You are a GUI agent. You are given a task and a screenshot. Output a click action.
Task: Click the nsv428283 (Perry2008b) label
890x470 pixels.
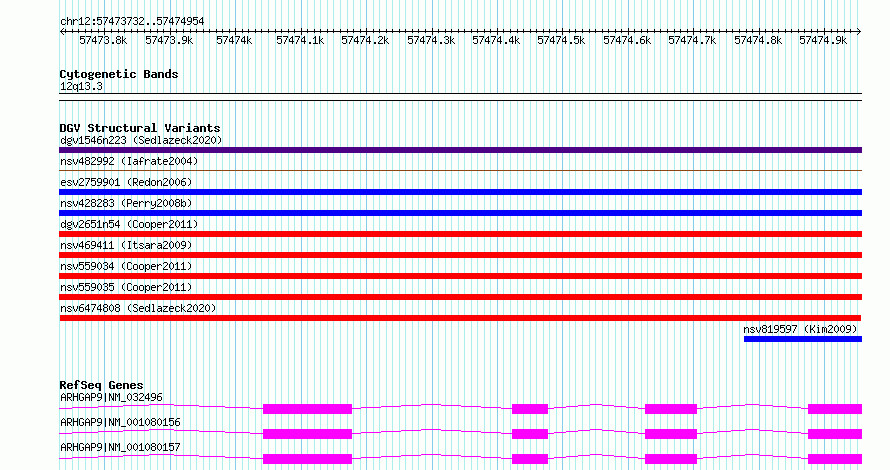[126, 204]
